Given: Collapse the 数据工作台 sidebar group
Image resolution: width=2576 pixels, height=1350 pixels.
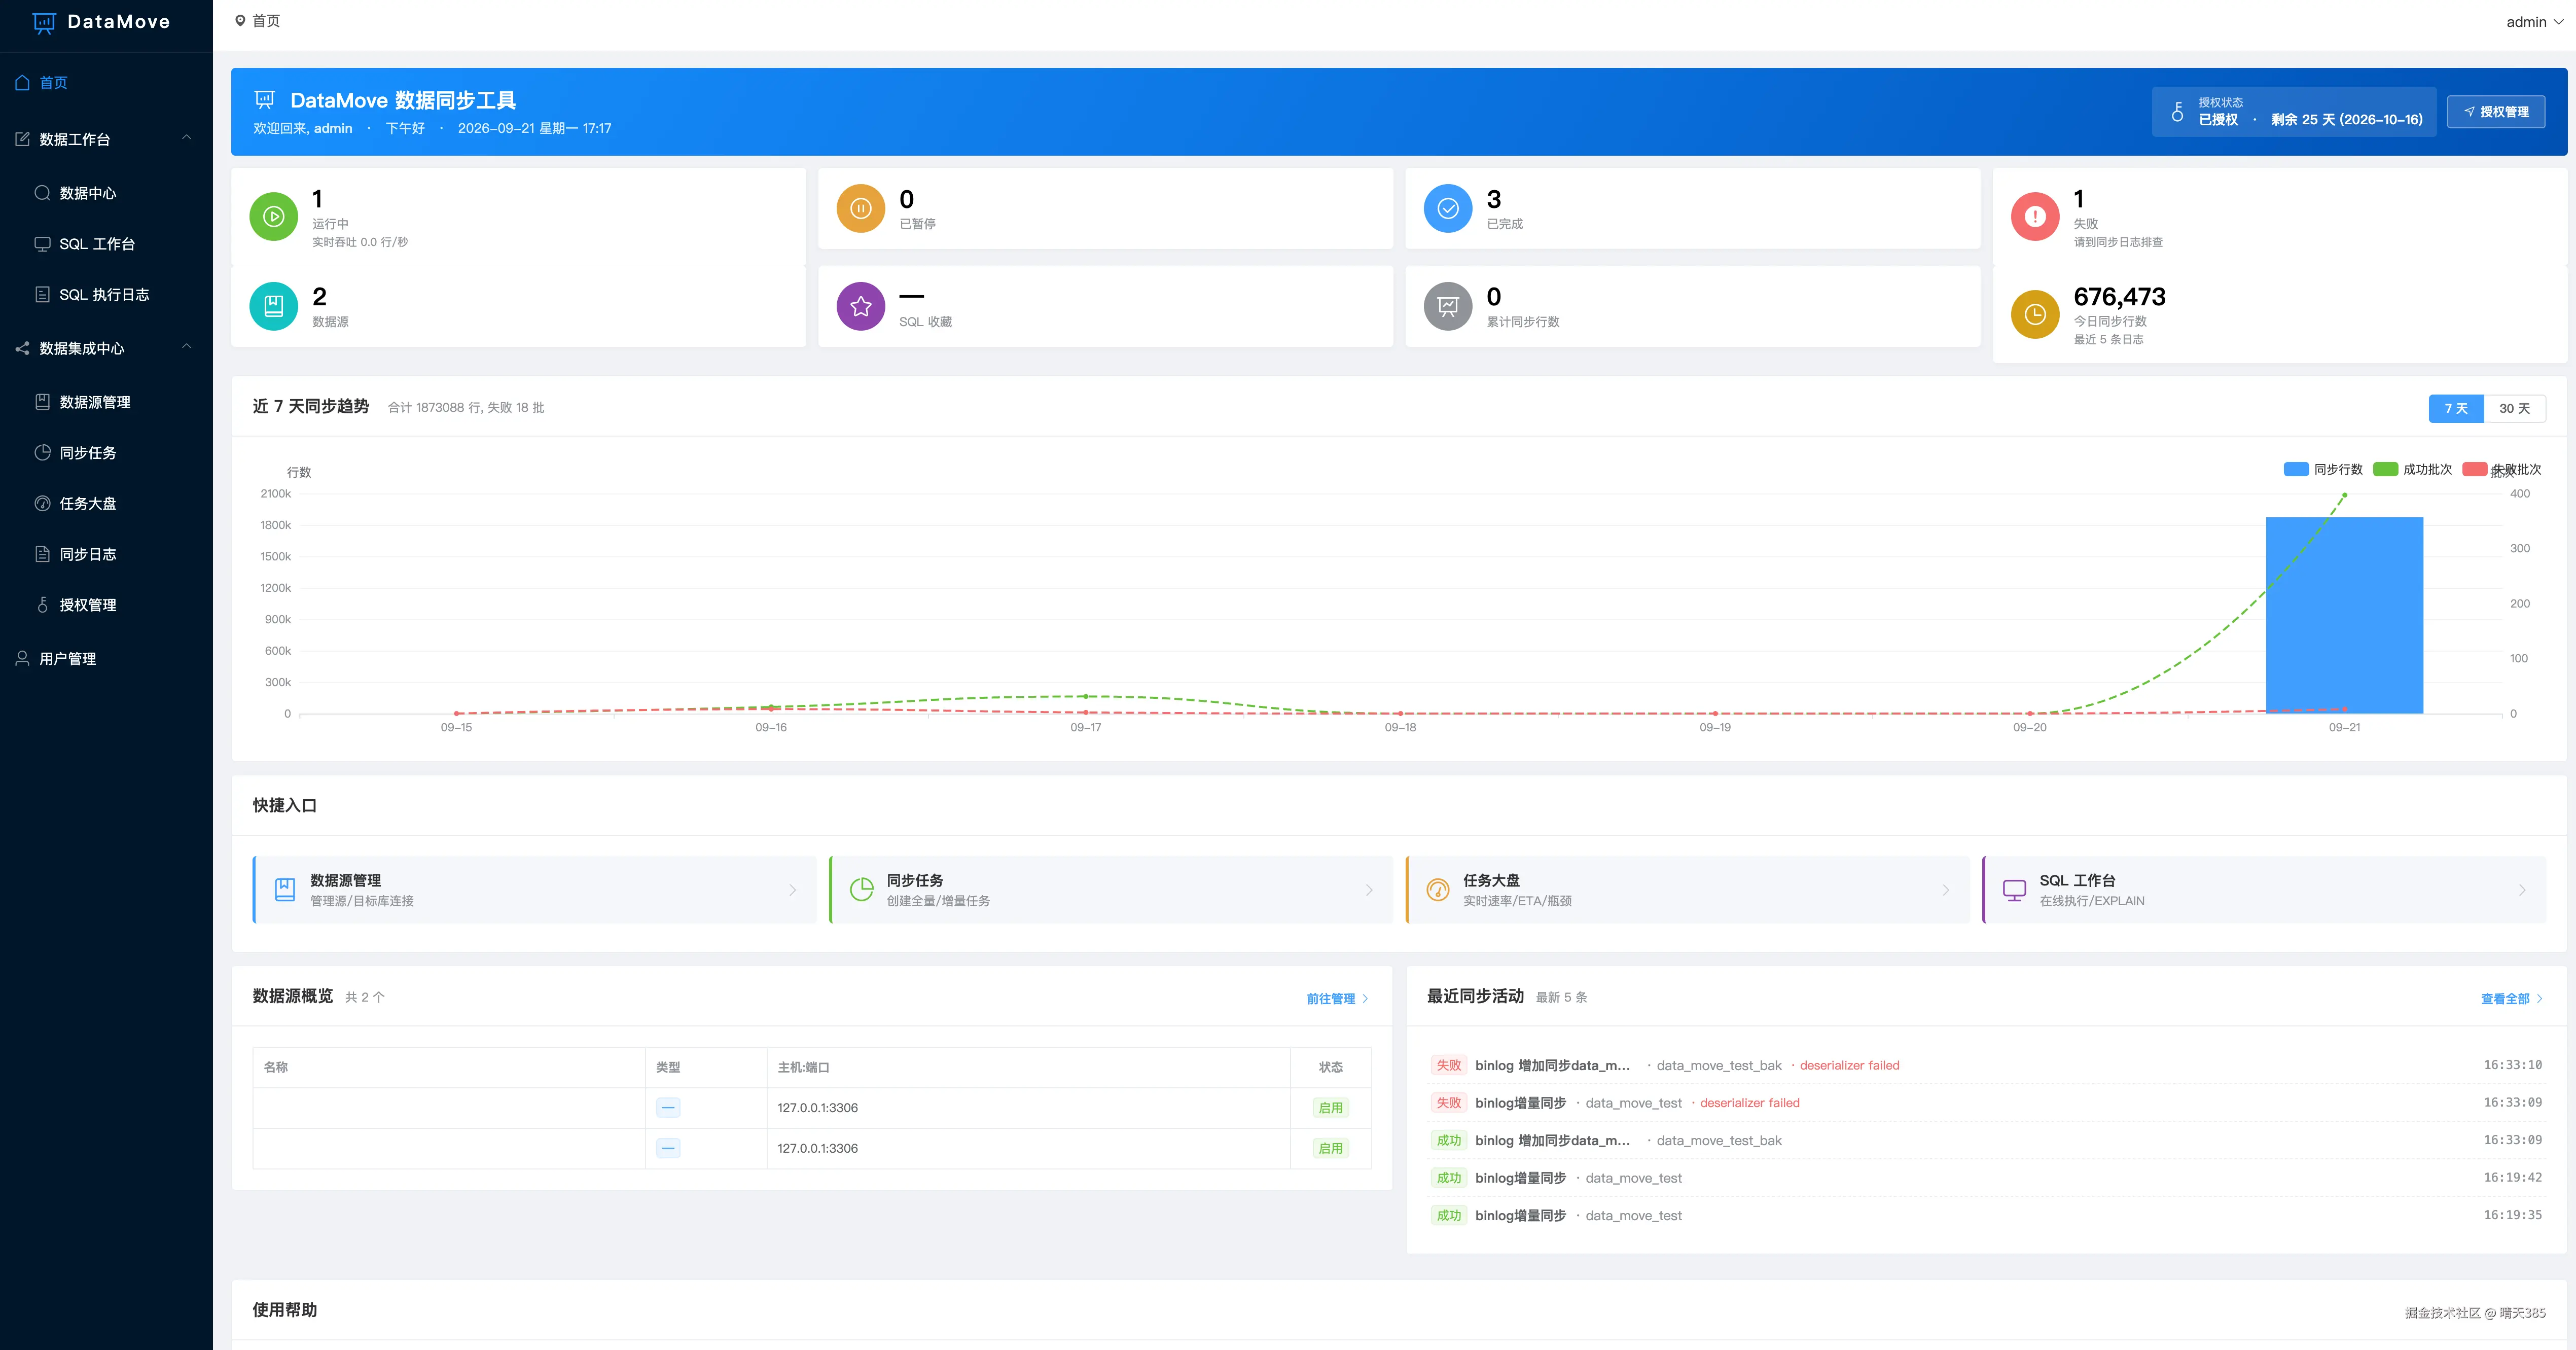Looking at the screenshot, I should click(x=186, y=138).
